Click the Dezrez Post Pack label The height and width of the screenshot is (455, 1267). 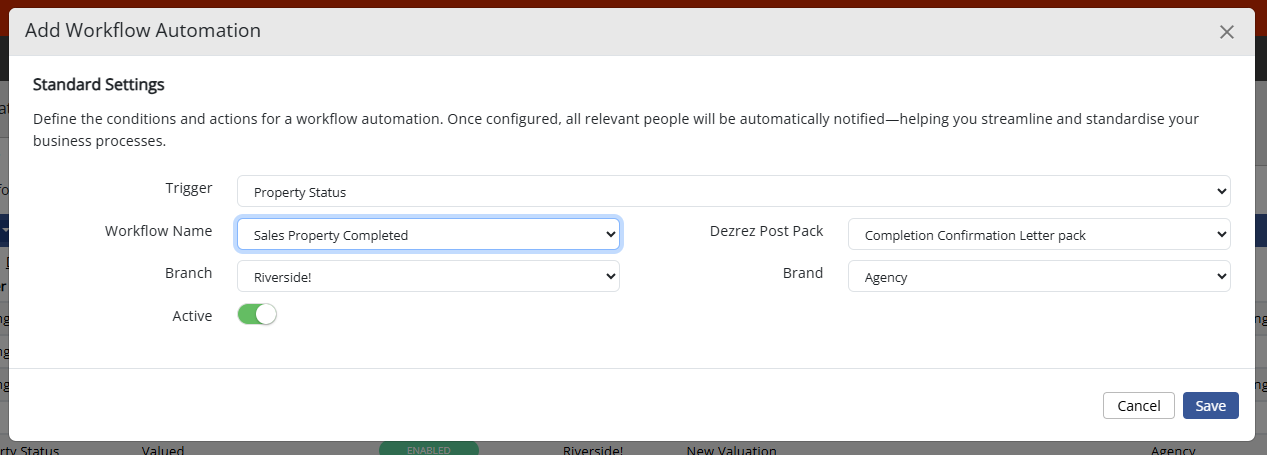click(766, 231)
